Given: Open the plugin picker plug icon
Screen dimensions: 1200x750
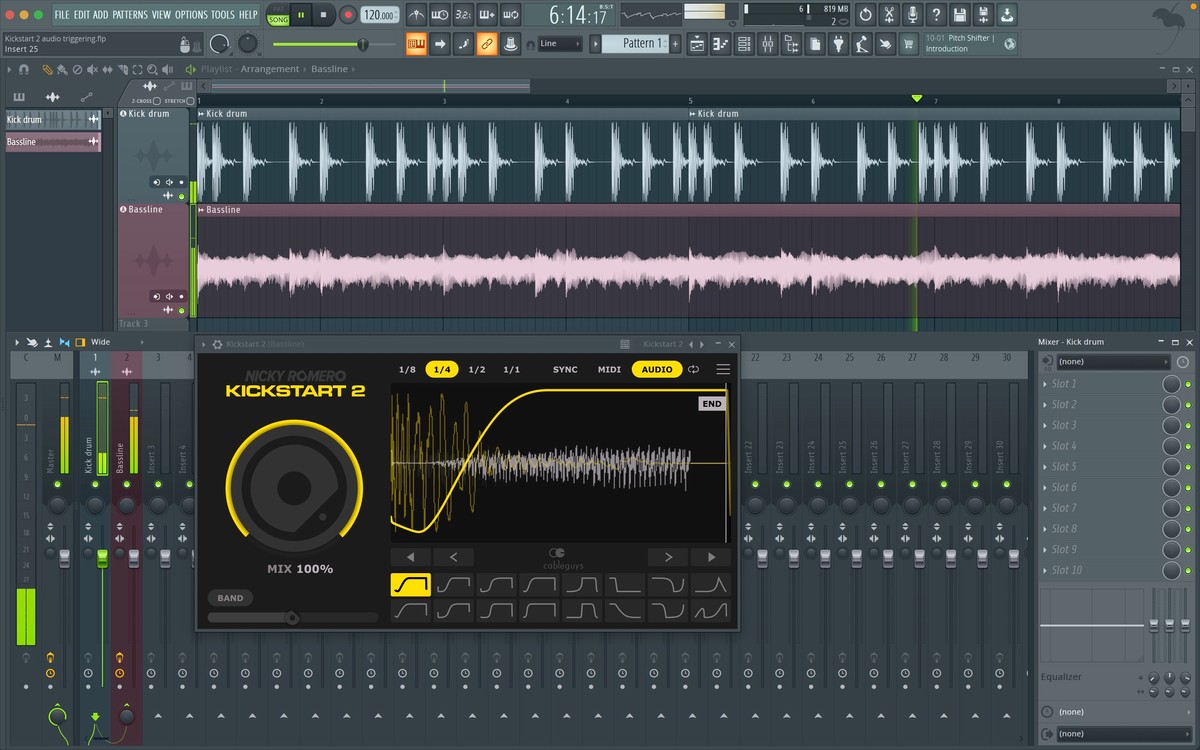Looking at the screenshot, I should pyautogui.click(x=839, y=44).
